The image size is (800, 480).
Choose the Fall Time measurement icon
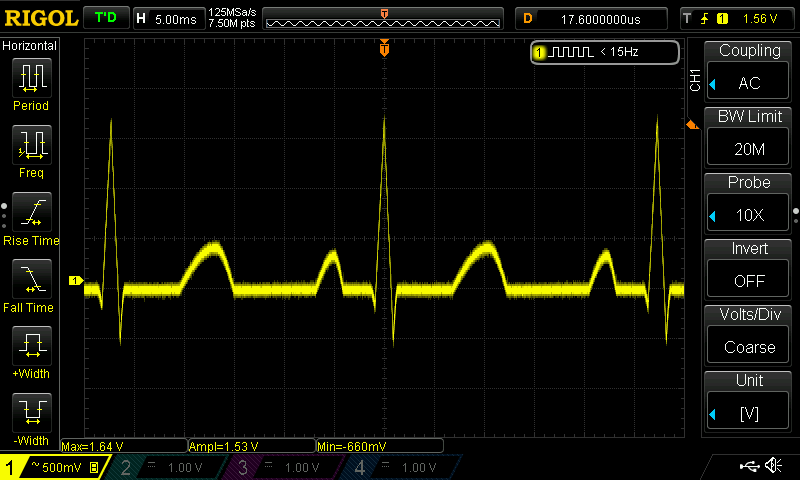click(x=30, y=280)
